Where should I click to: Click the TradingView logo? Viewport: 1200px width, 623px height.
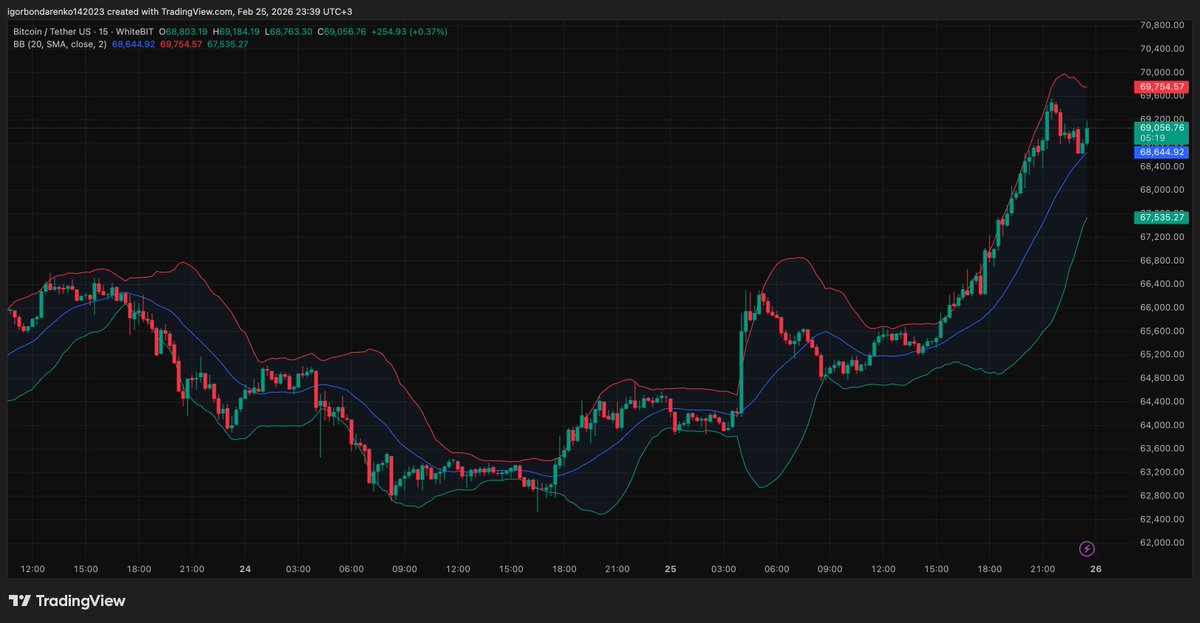pyautogui.click(x=67, y=600)
